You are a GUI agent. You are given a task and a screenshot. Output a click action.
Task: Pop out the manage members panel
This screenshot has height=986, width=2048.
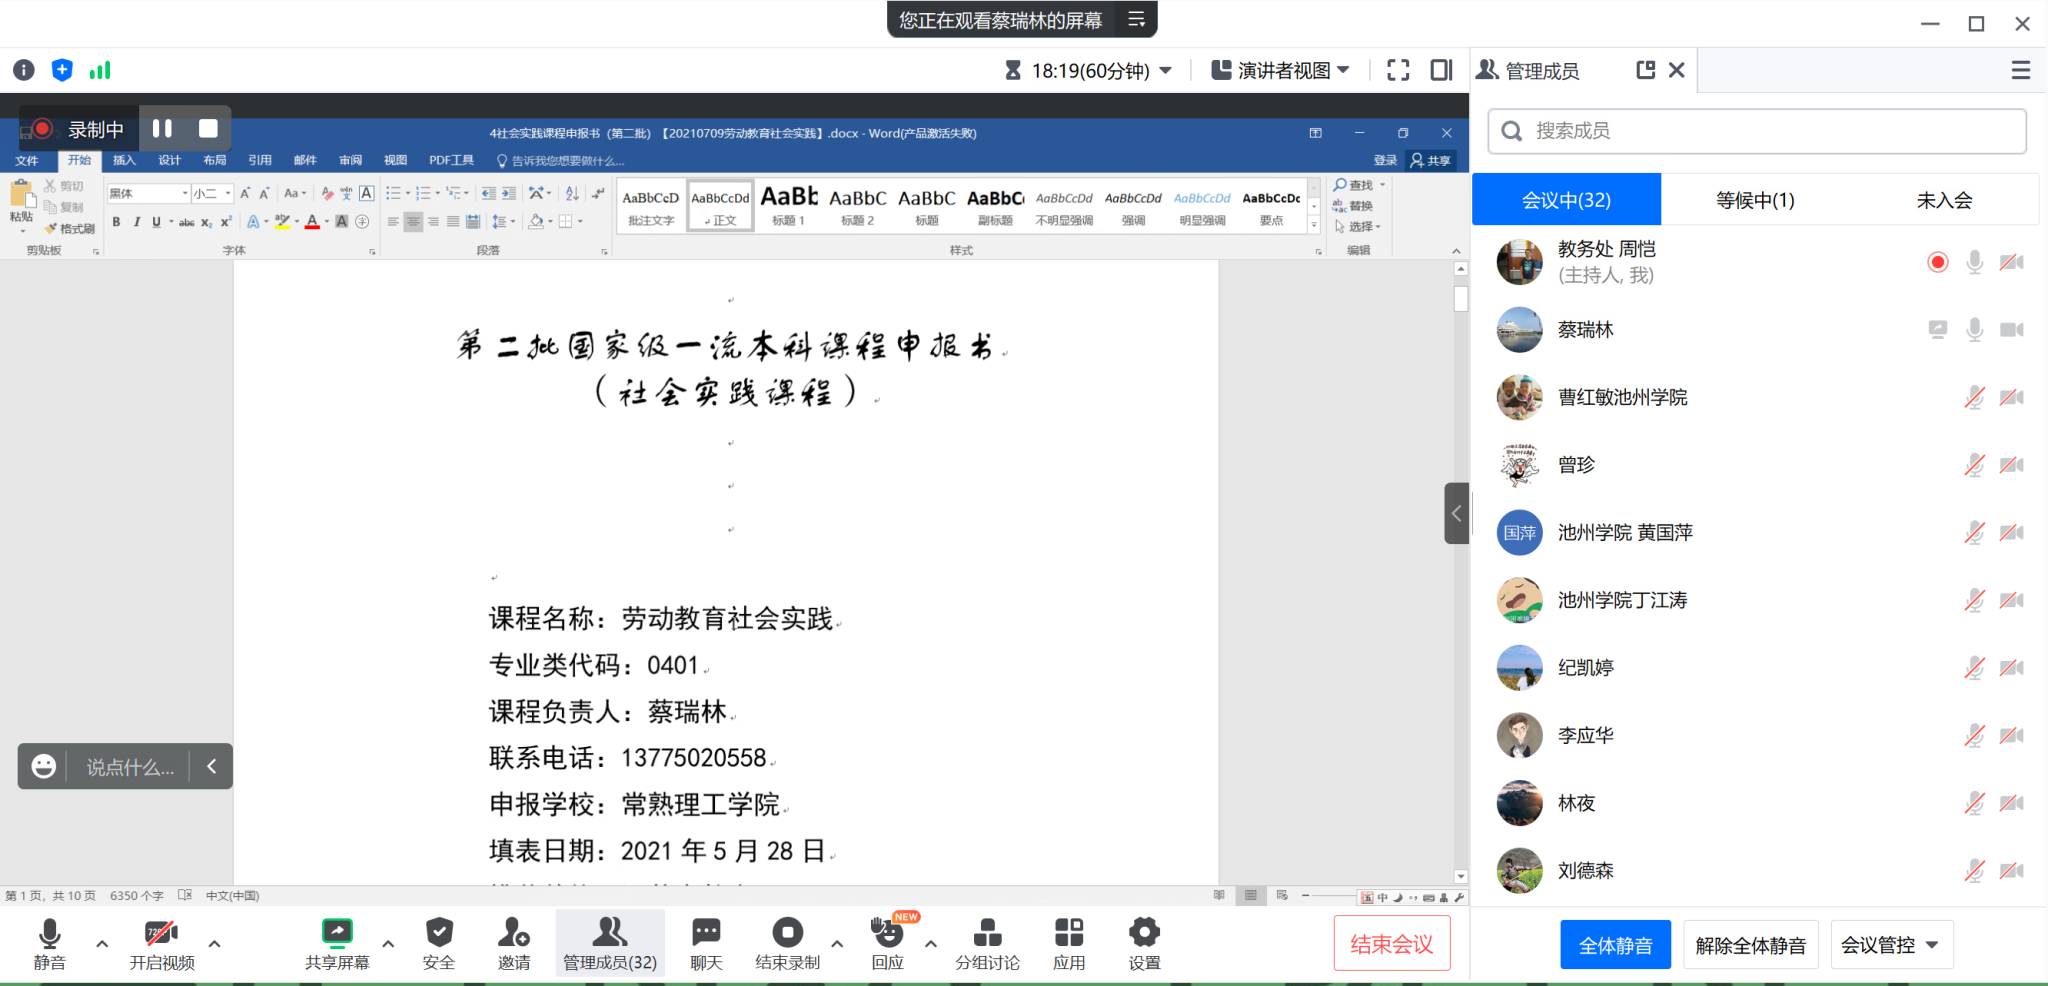click(1645, 70)
